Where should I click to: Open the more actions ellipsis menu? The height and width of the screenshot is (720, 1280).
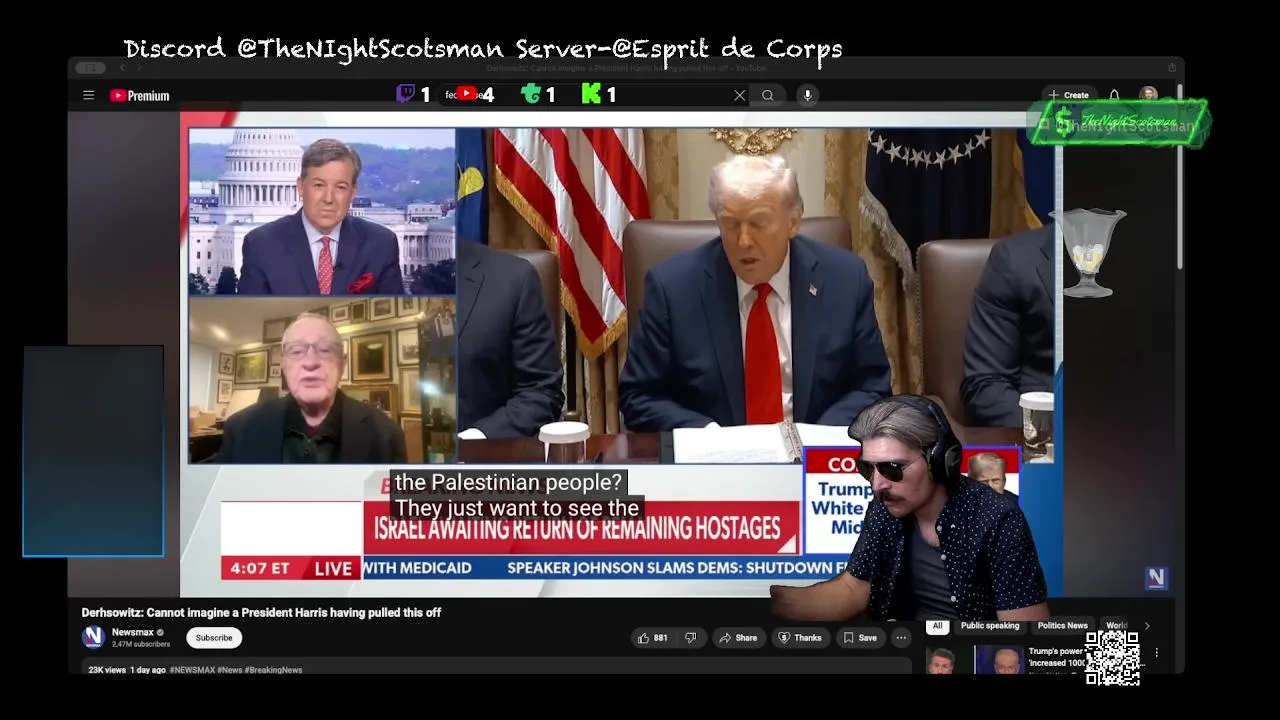(x=901, y=638)
